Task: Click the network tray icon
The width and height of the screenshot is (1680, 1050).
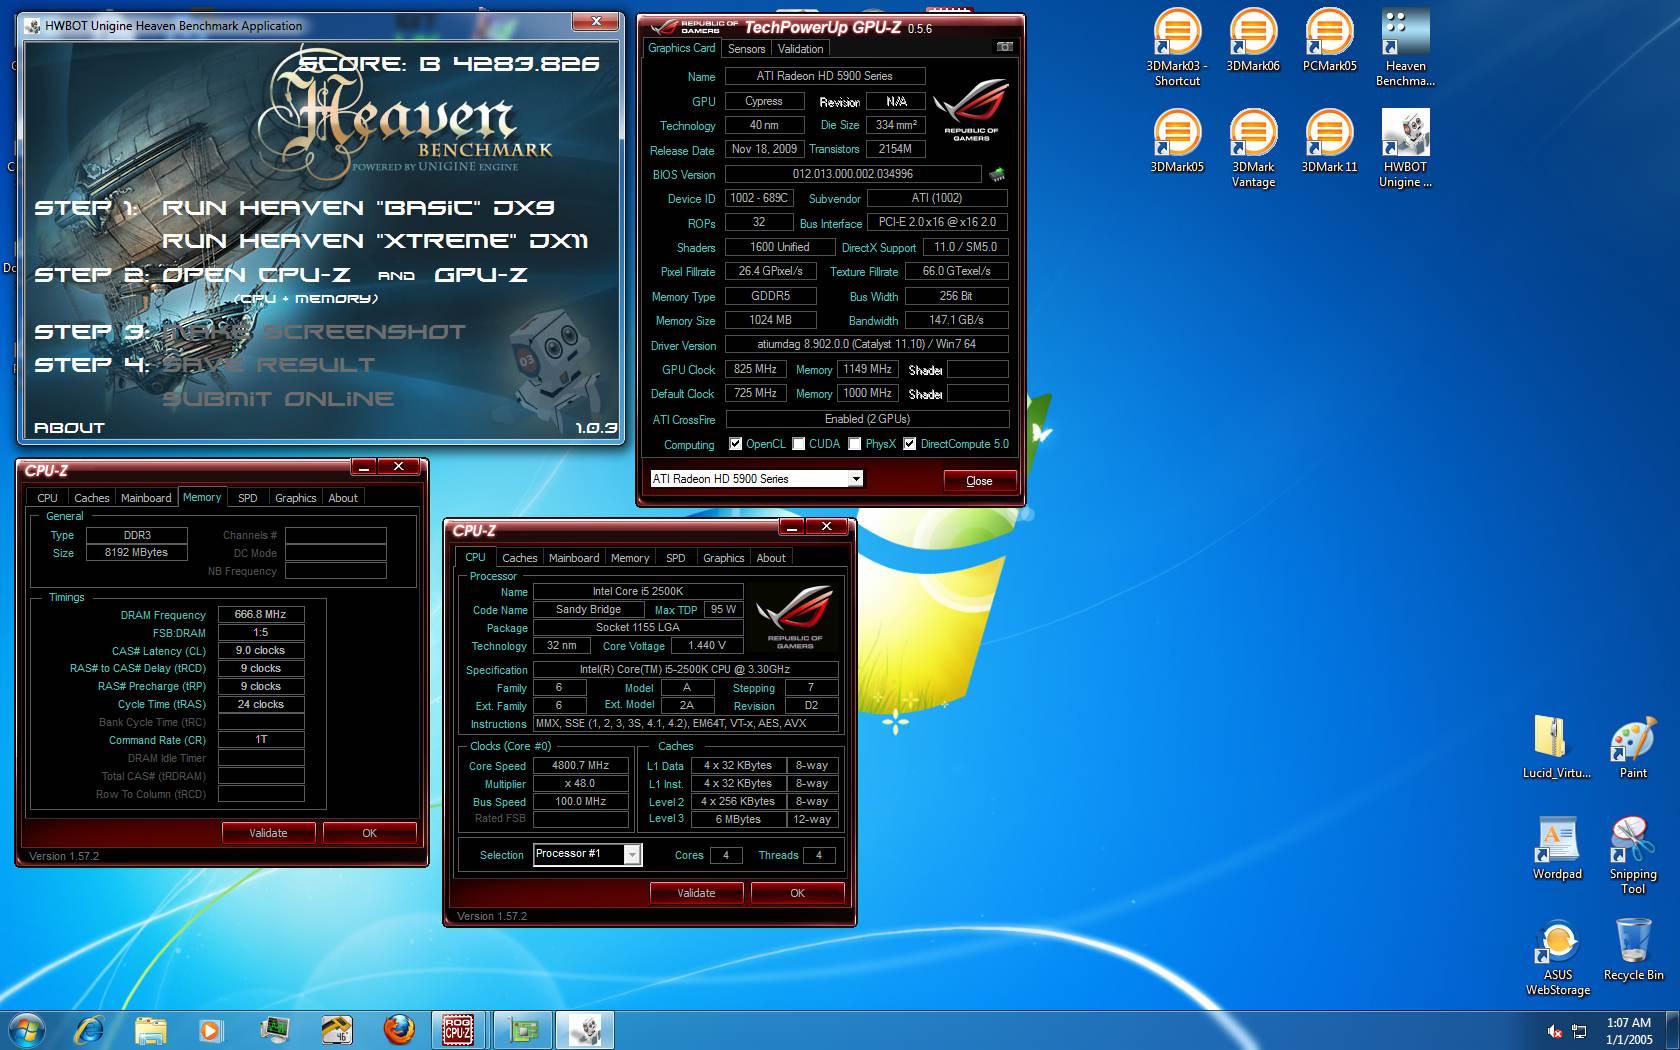Action: tap(1579, 1031)
